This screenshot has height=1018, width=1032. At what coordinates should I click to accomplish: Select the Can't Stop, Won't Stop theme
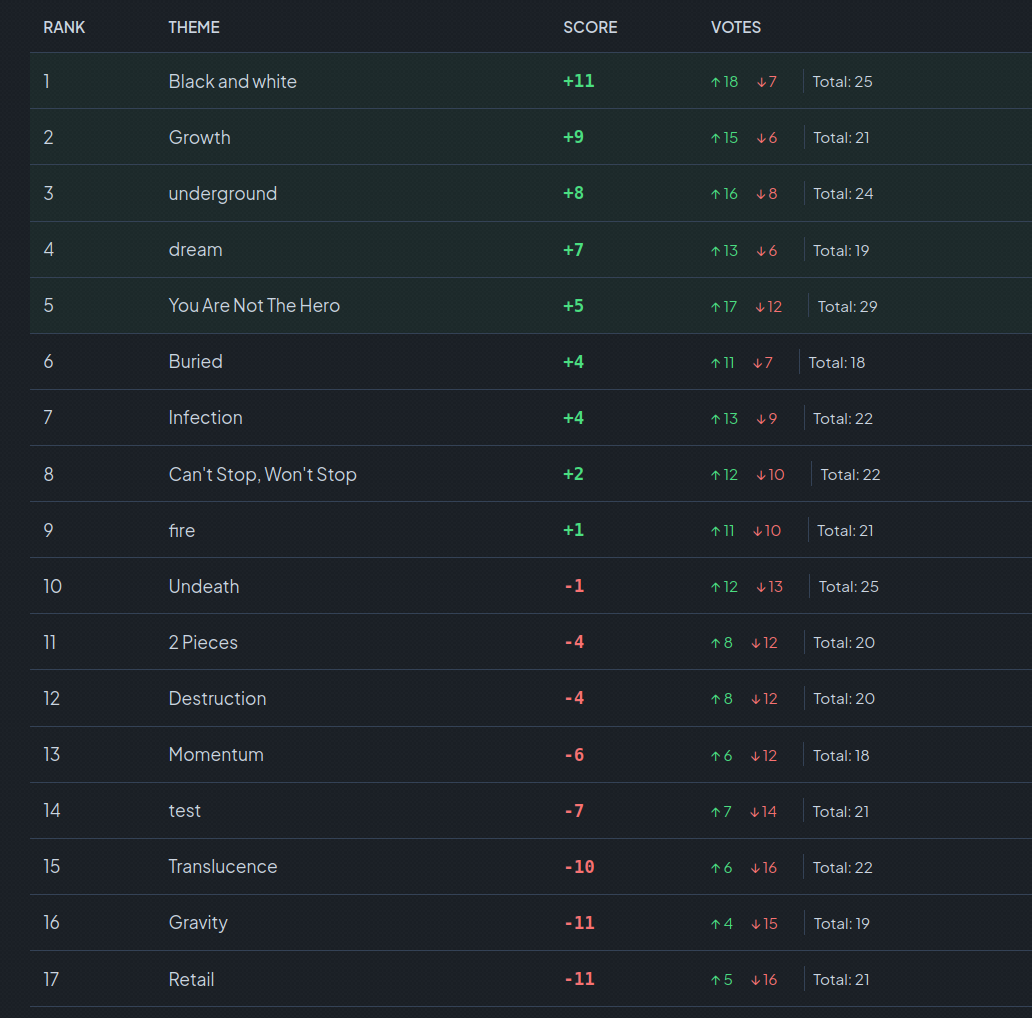(262, 474)
